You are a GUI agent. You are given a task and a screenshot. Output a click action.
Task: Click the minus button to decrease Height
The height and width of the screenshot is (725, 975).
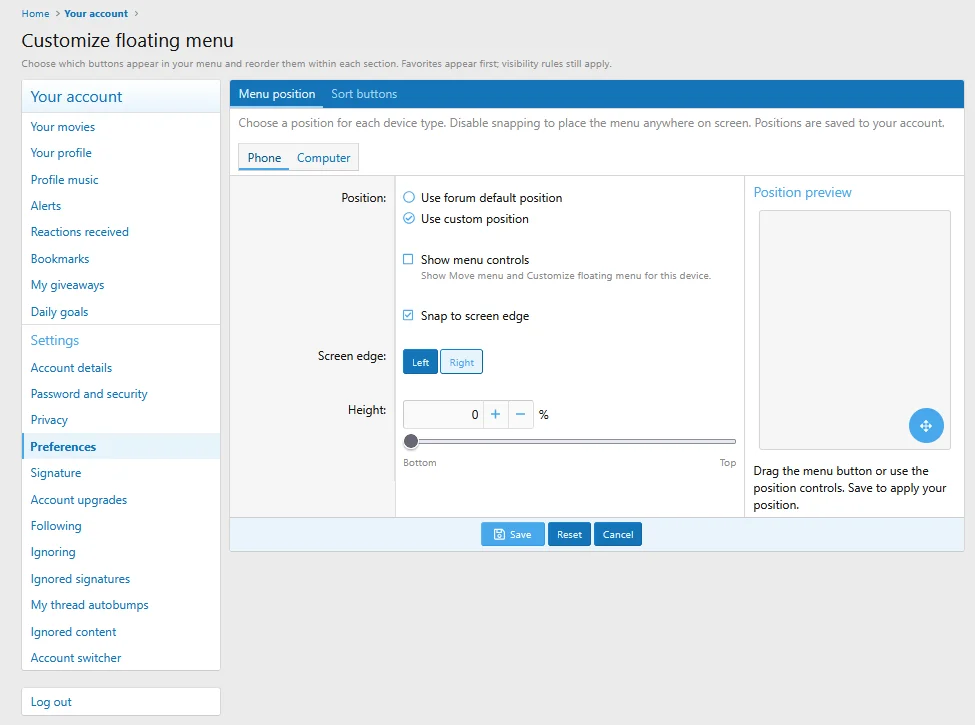(520, 414)
